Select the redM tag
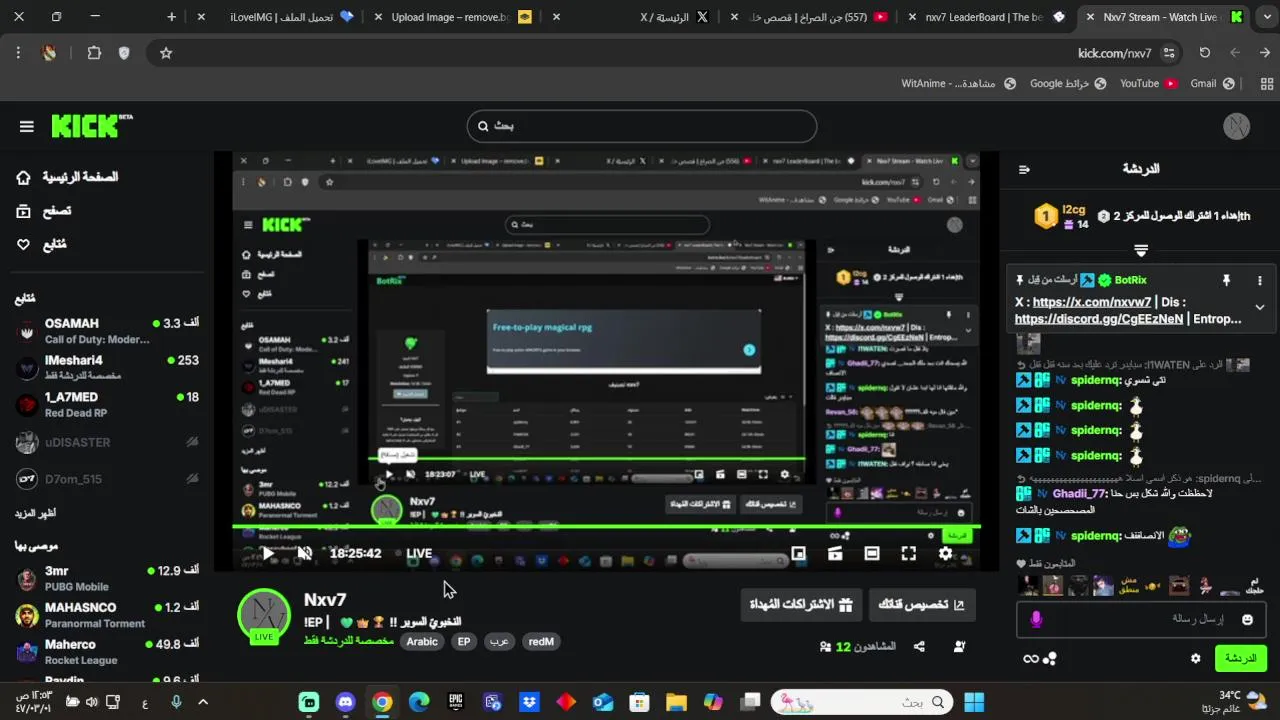This screenshot has height=720, width=1280. tap(541, 642)
